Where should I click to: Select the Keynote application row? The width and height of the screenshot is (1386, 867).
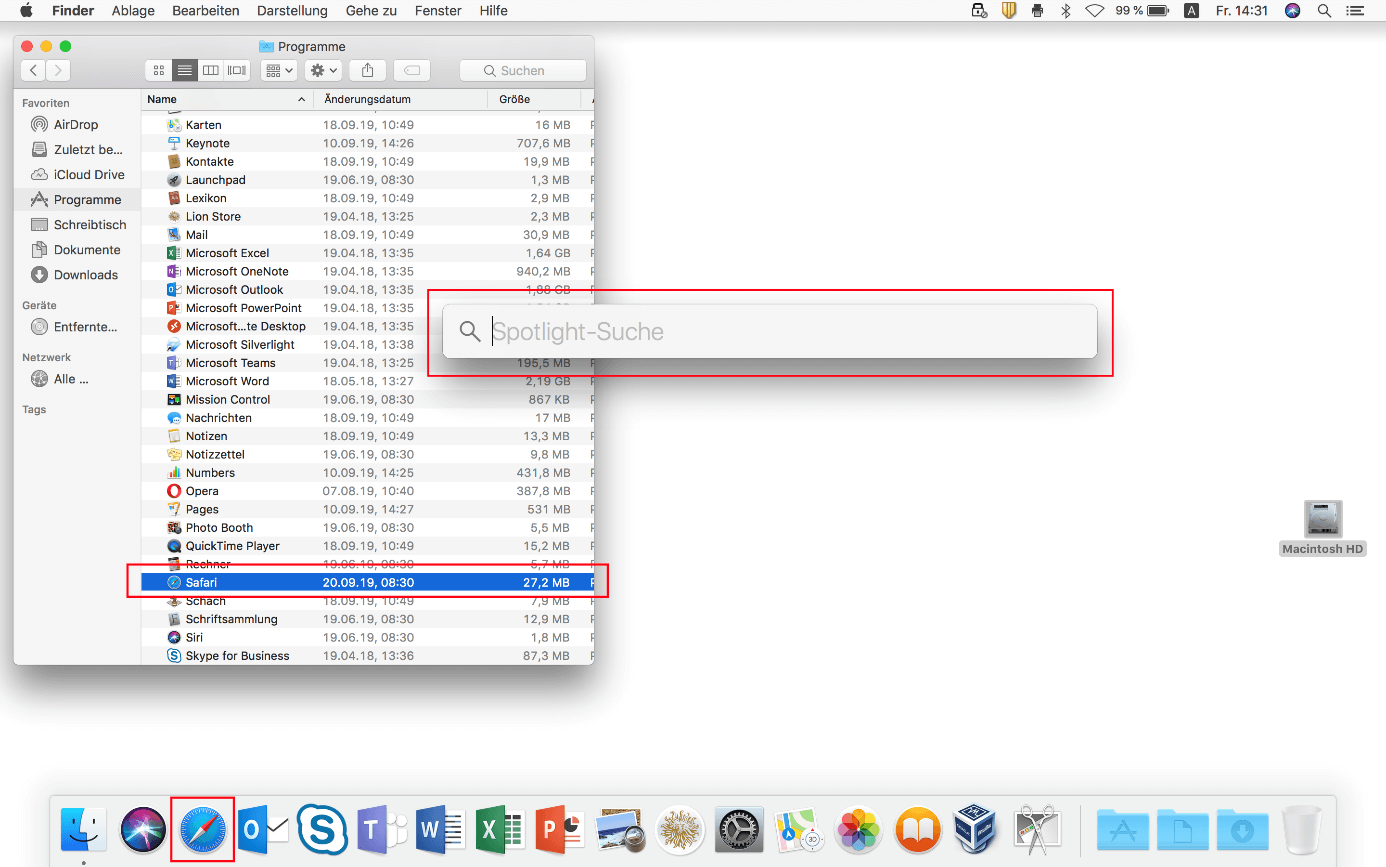coord(367,143)
